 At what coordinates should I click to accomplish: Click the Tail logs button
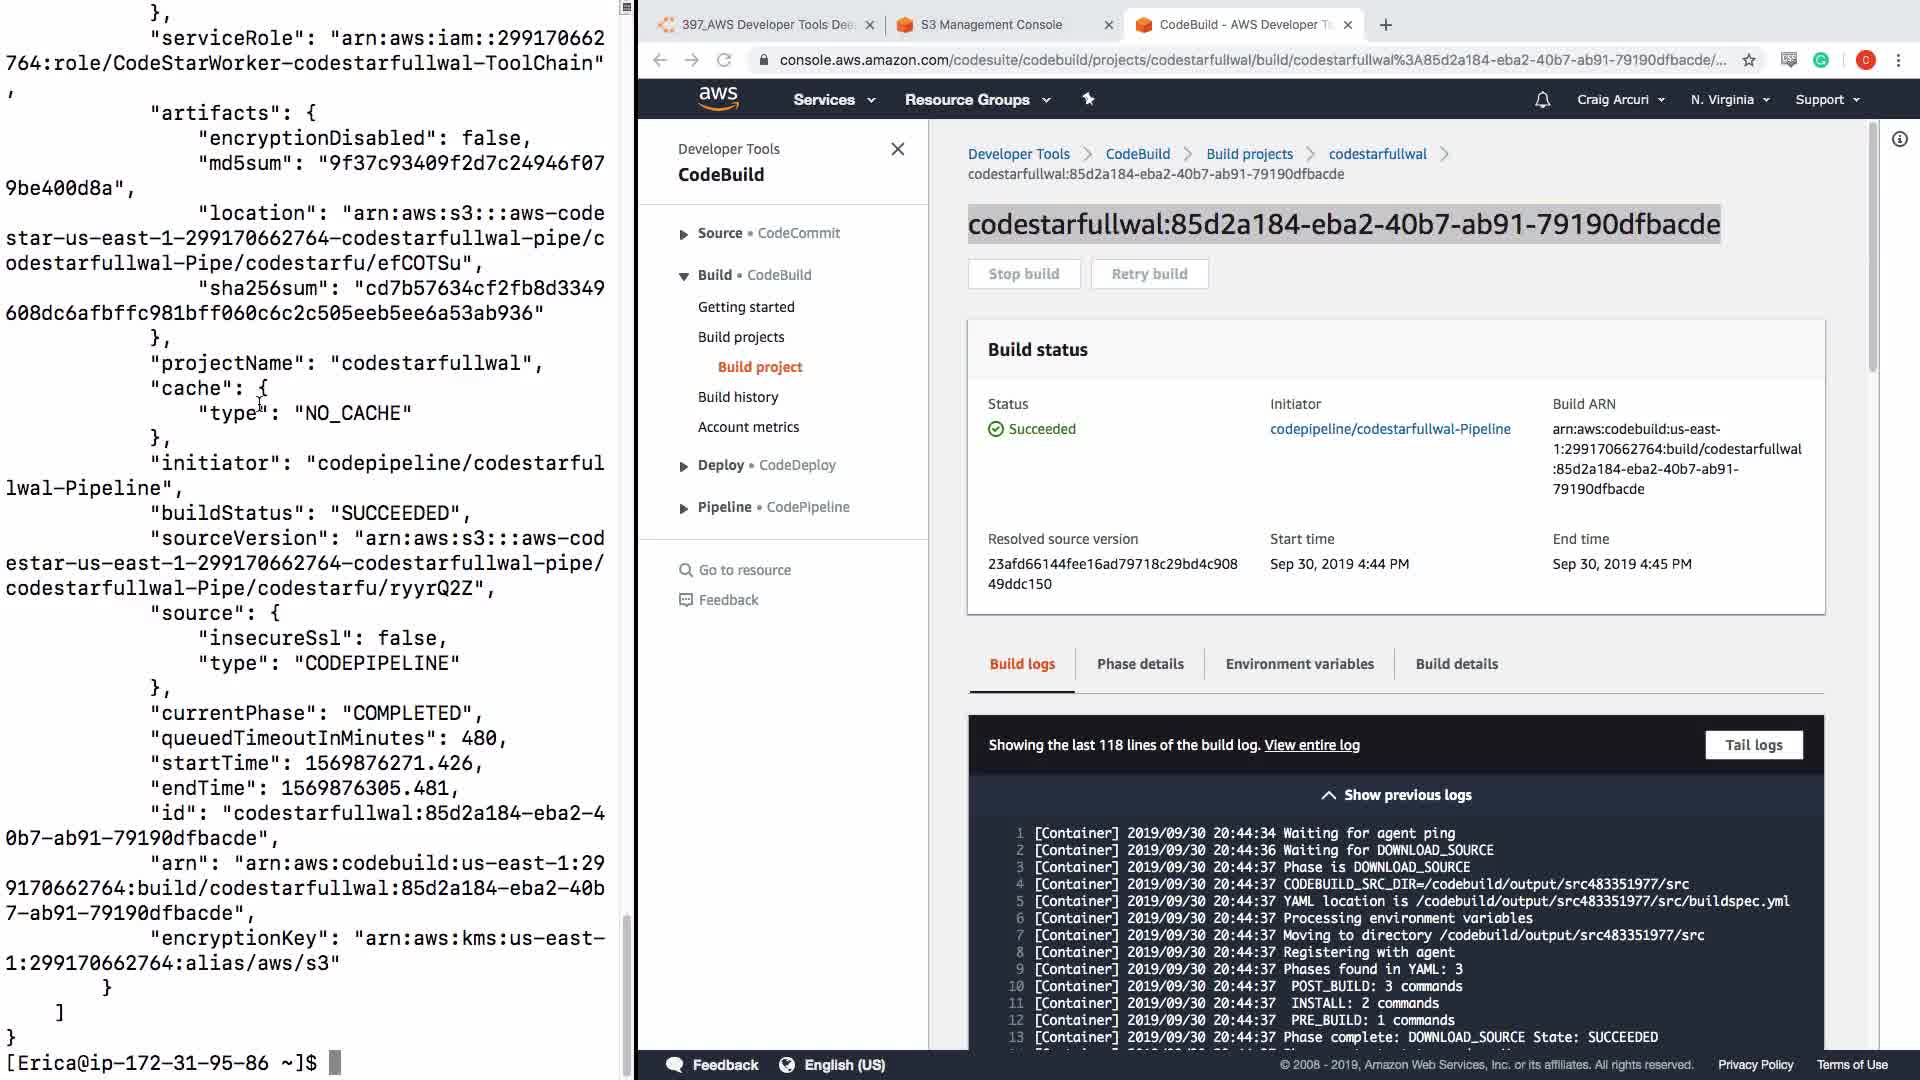[x=1753, y=745]
